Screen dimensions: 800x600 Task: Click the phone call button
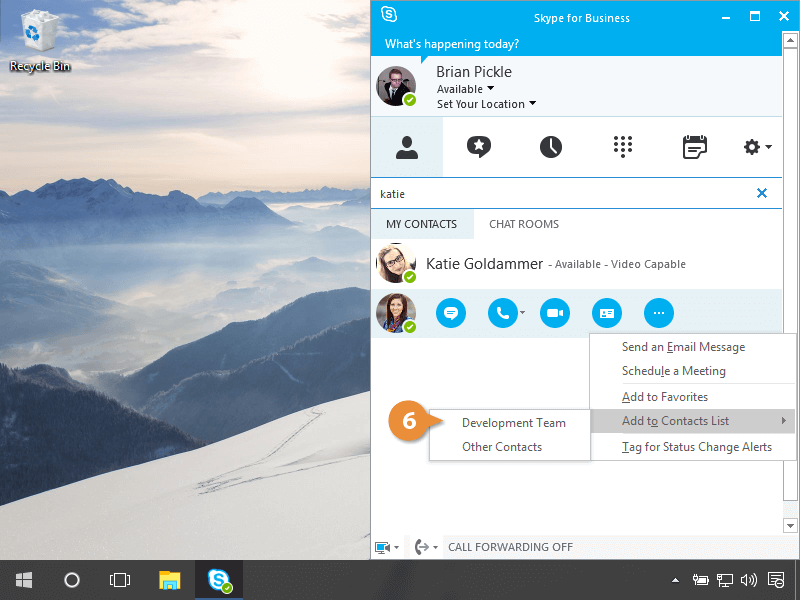tap(502, 313)
